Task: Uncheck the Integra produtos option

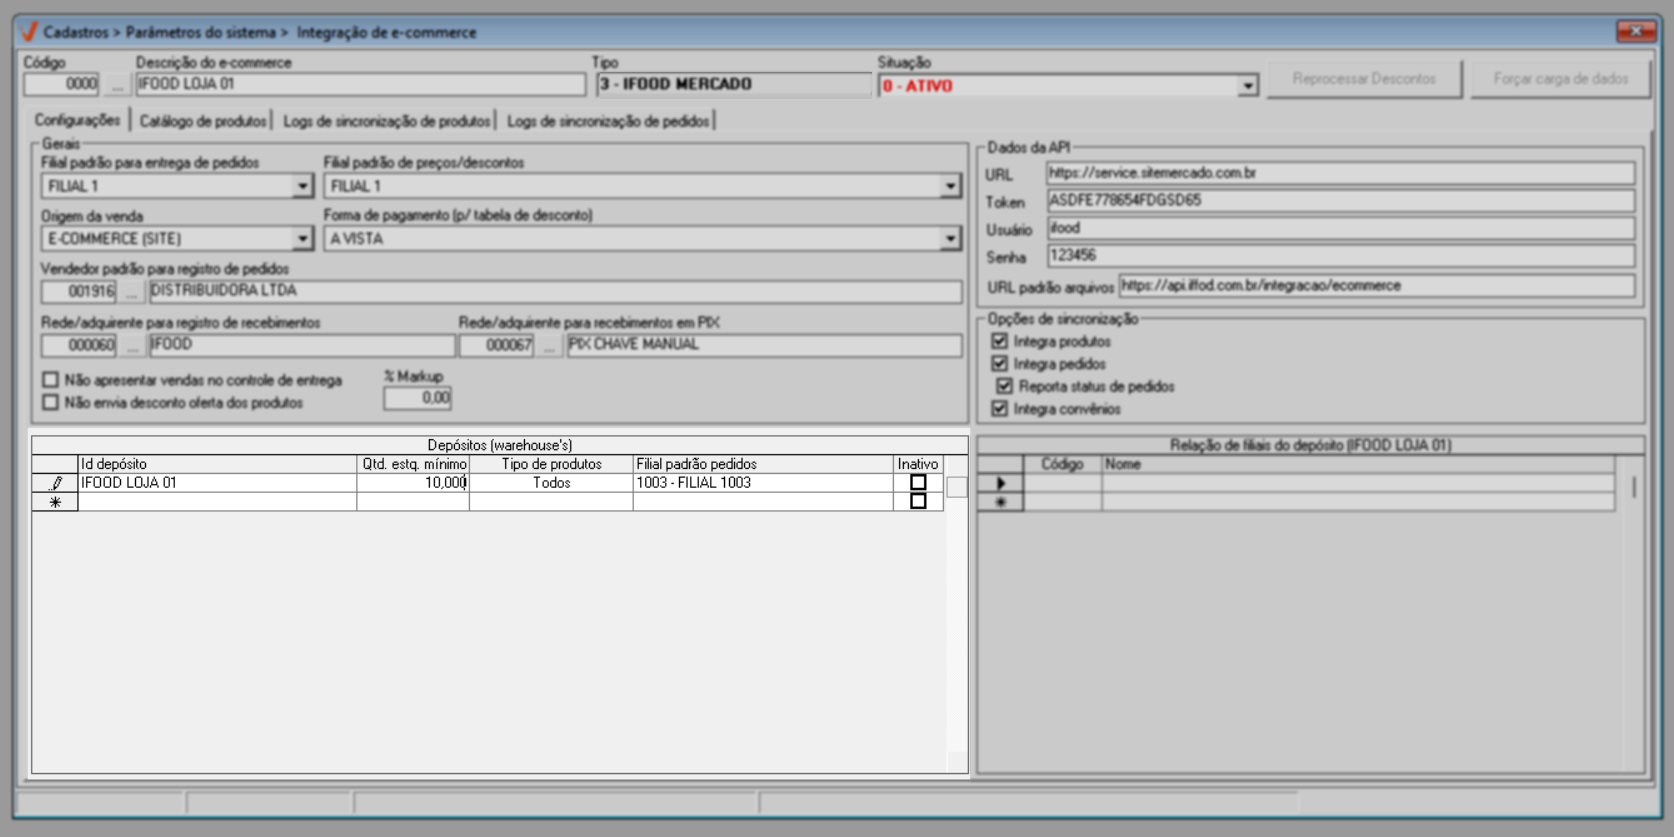Action: (x=999, y=341)
